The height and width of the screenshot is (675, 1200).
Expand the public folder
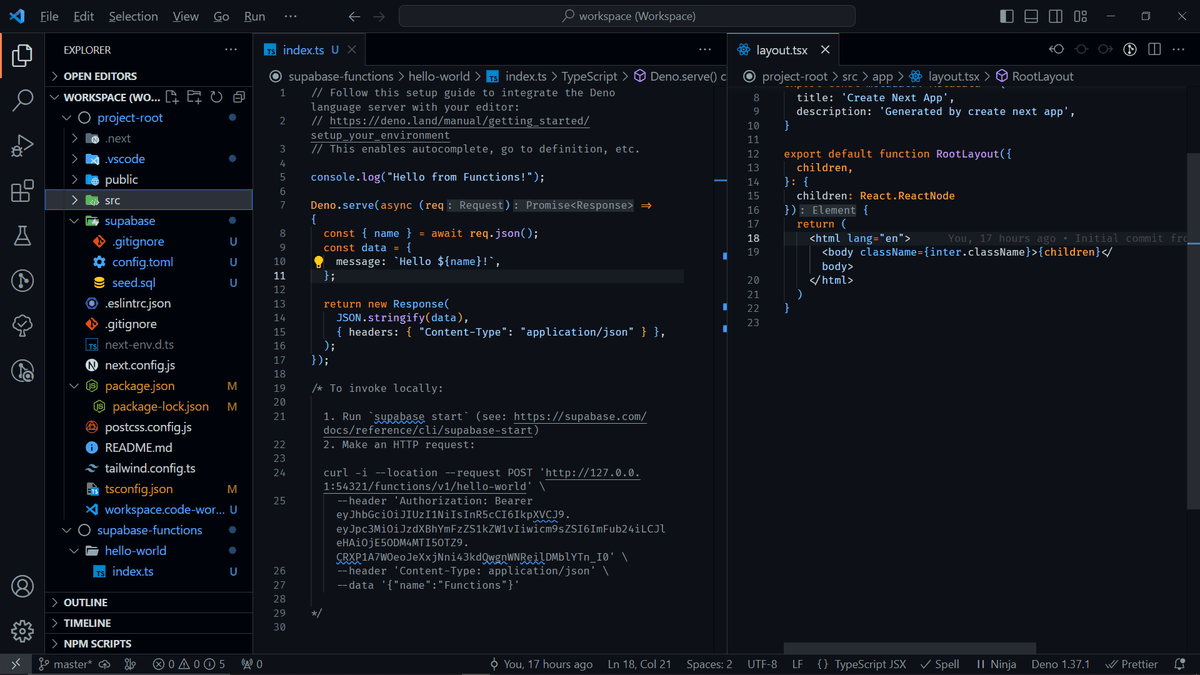pyautogui.click(x=149, y=180)
